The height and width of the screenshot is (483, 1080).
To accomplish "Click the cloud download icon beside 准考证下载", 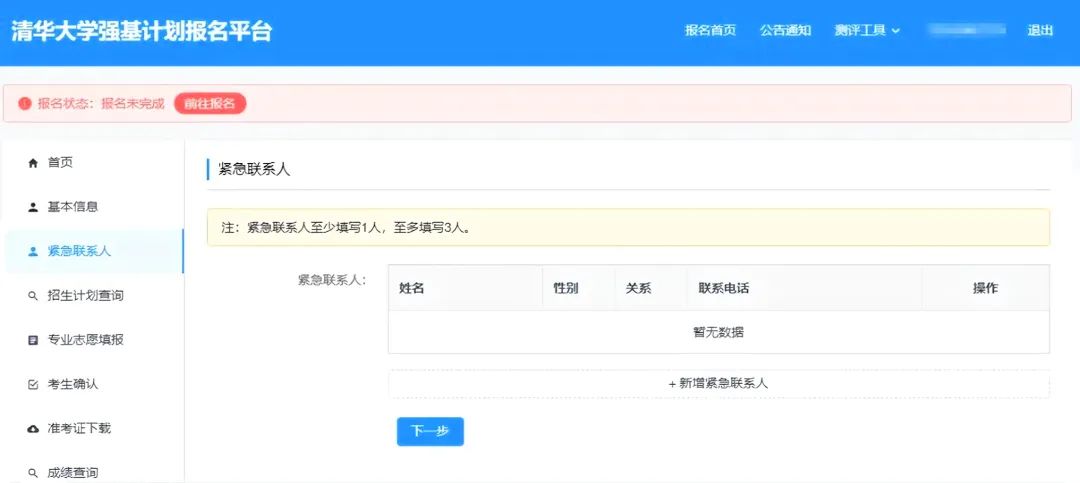I will click(x=33, y=428).
